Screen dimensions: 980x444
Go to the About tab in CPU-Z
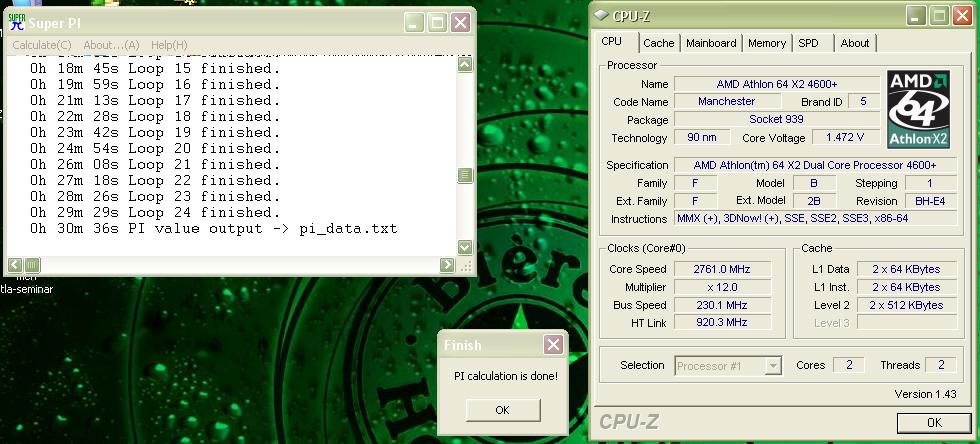coord(854,43)
